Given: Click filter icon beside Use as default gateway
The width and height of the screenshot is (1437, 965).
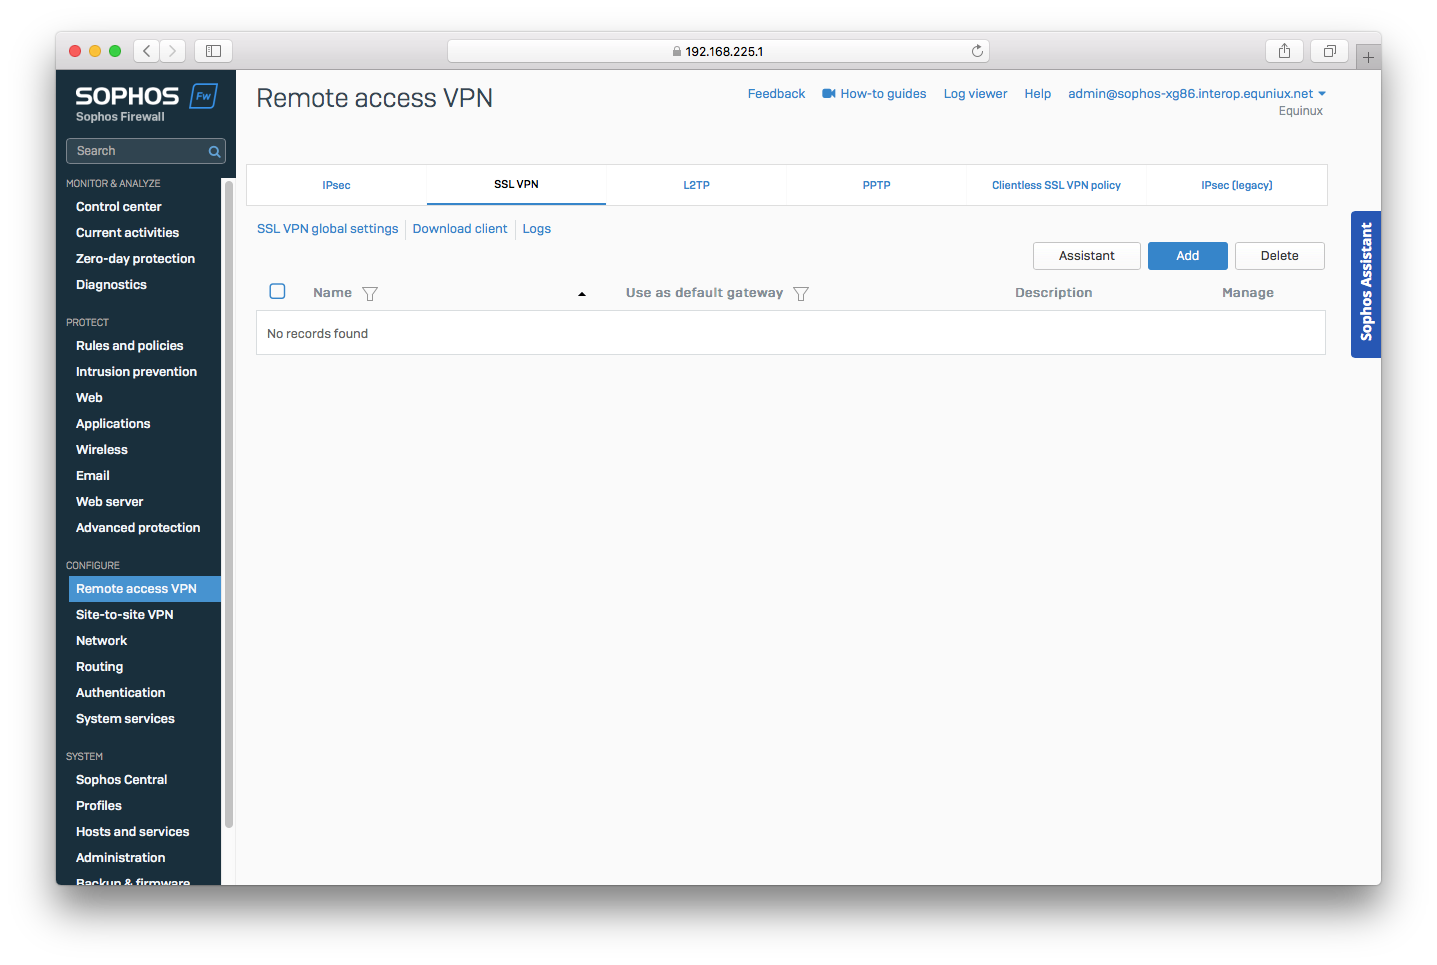Looking at the screenshot, I should click(800, 293).
